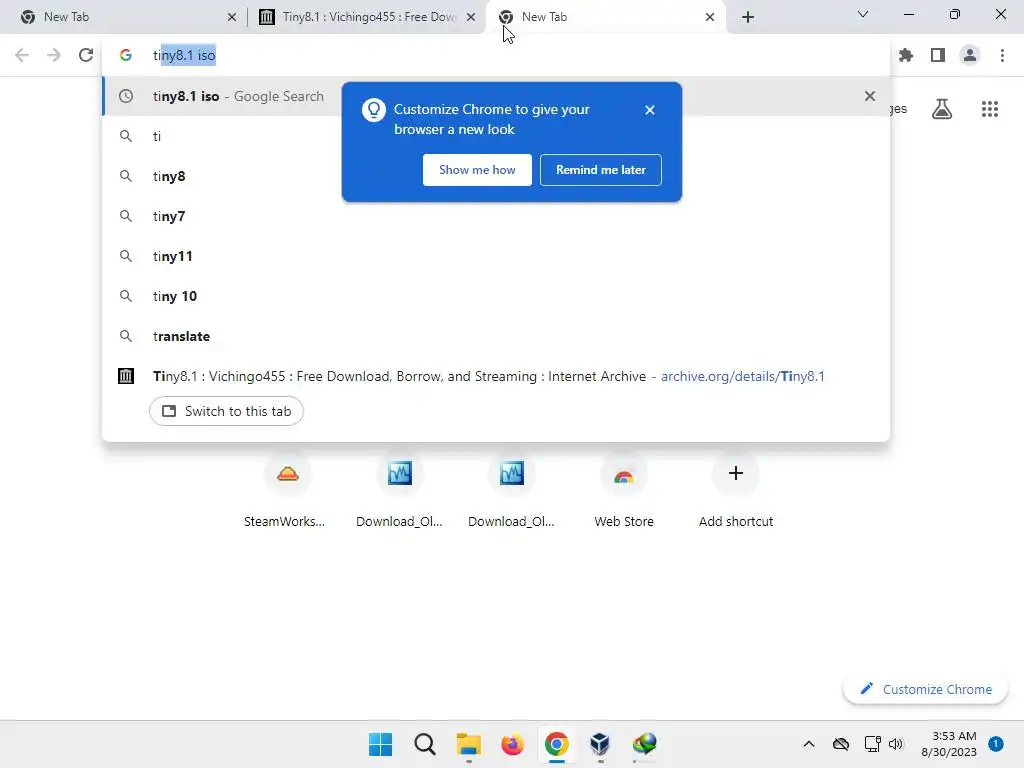Open the clock showing 3:53 AM
The width and height of the screenshot is (1024, 768).
(949, 744)
